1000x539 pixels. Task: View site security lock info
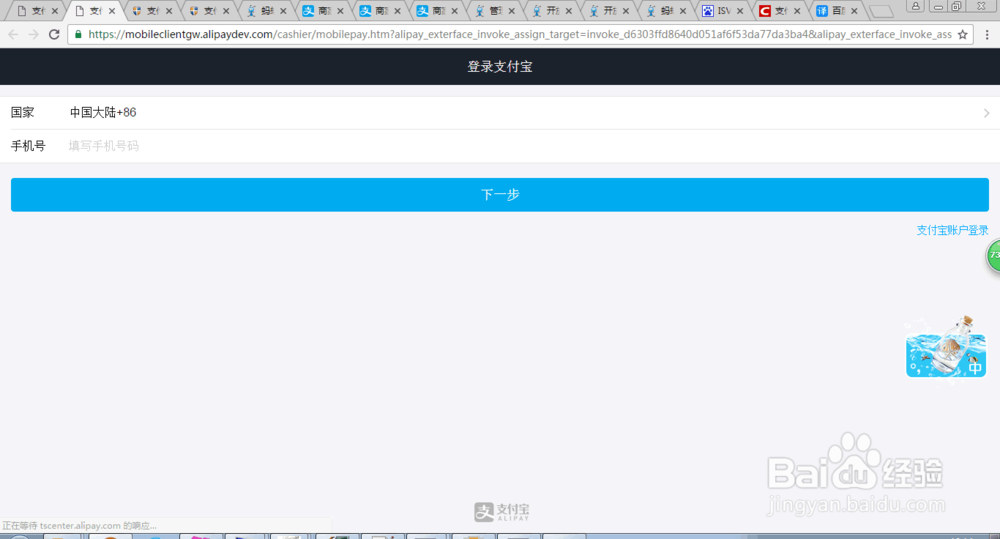[78, 34]
